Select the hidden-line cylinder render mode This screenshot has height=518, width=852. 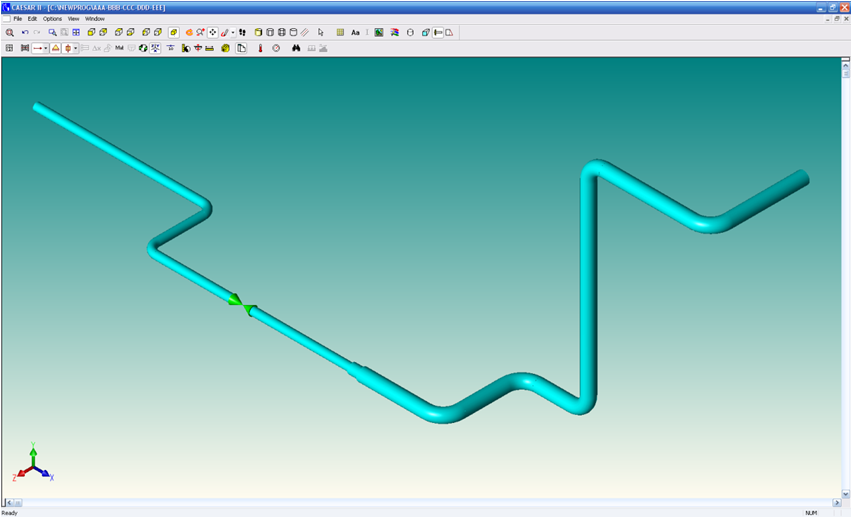pyautogui.click(x=270, y=33)
